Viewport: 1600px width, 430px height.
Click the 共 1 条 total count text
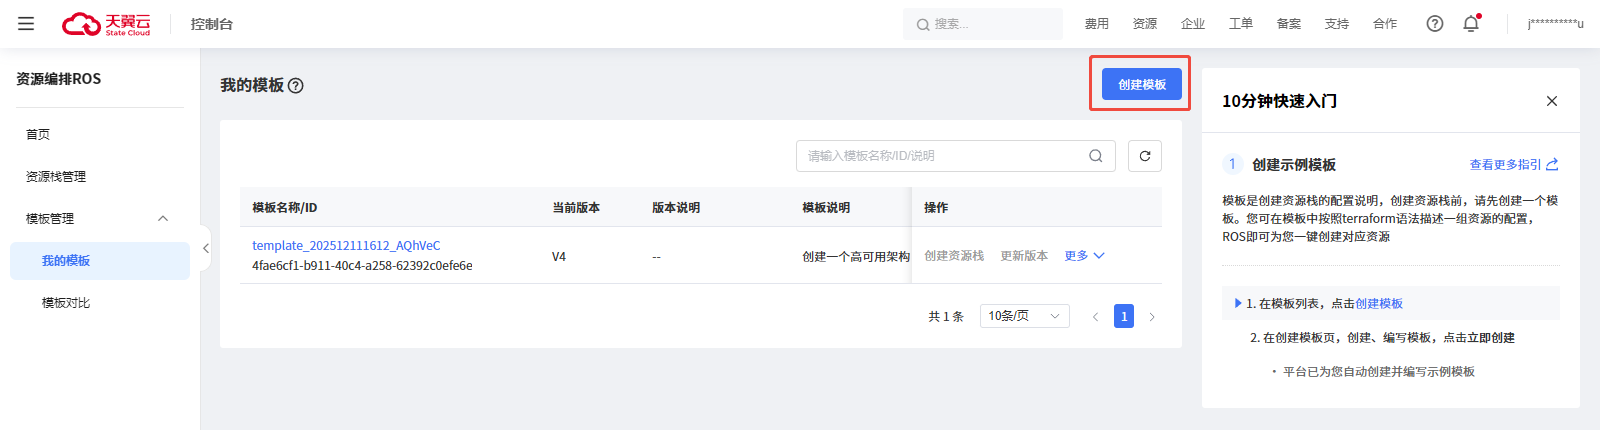tap(946, 317)
